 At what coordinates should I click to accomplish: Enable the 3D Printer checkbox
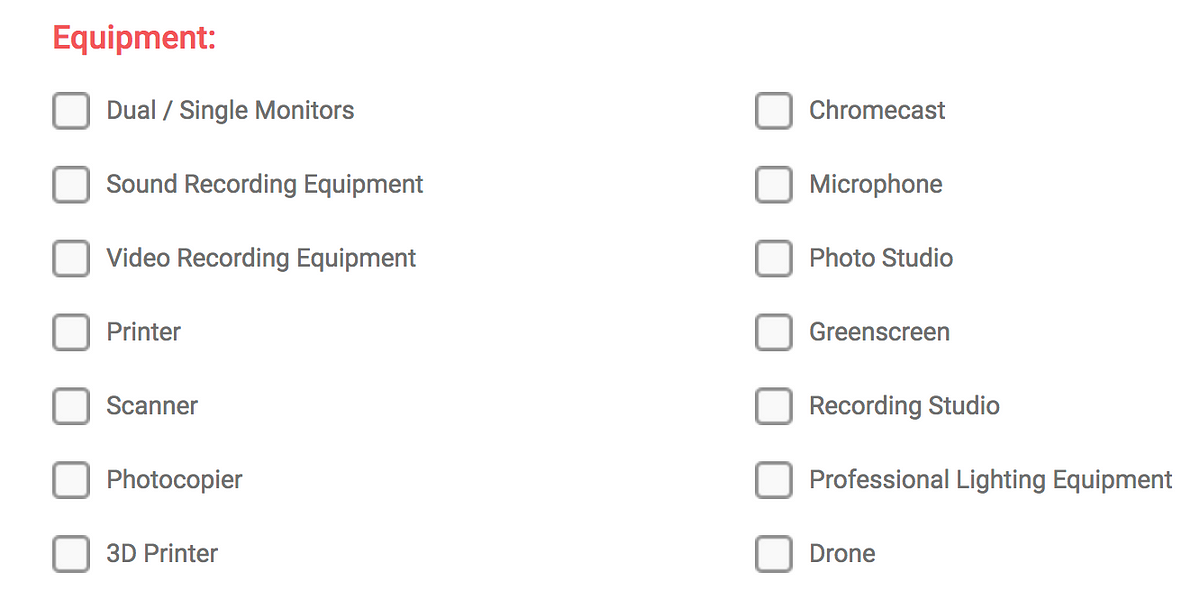pos(71,554)
